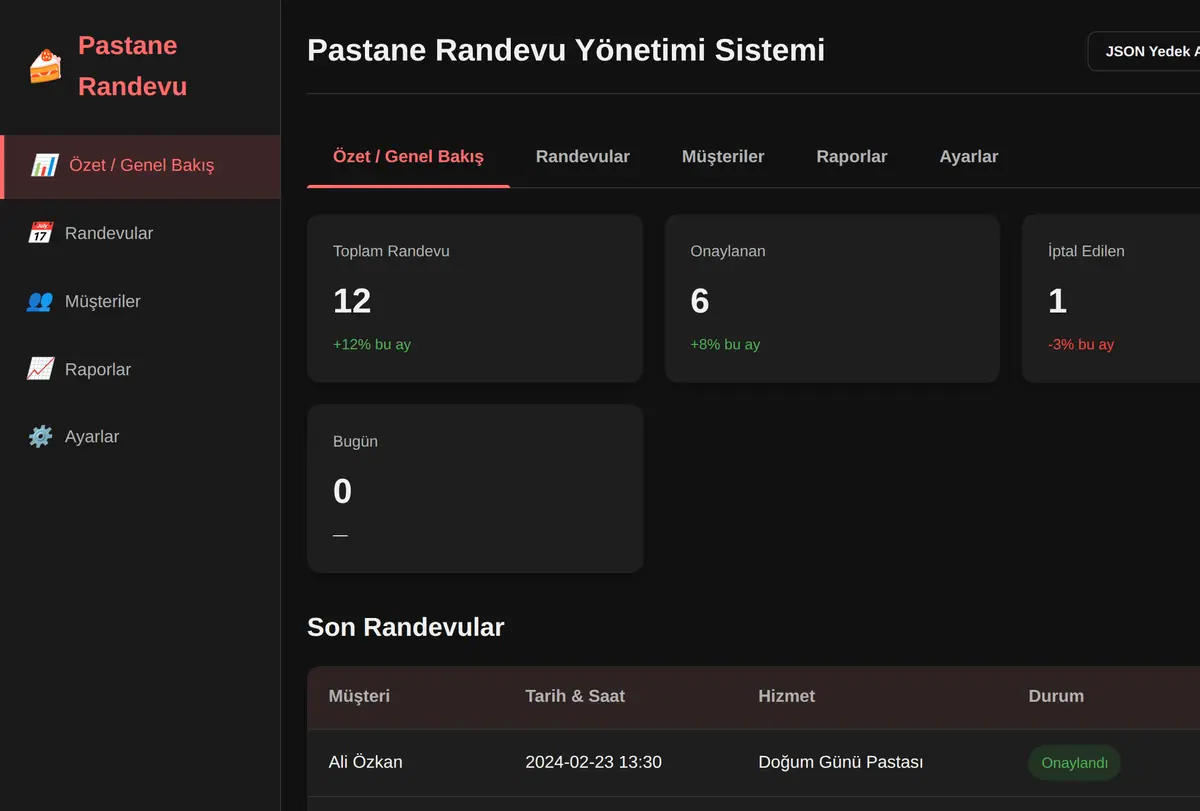The width and height of the screenshot is (1200, 811).
Task: Click the JSON Yedek button
Action: tap(1144, 51)
